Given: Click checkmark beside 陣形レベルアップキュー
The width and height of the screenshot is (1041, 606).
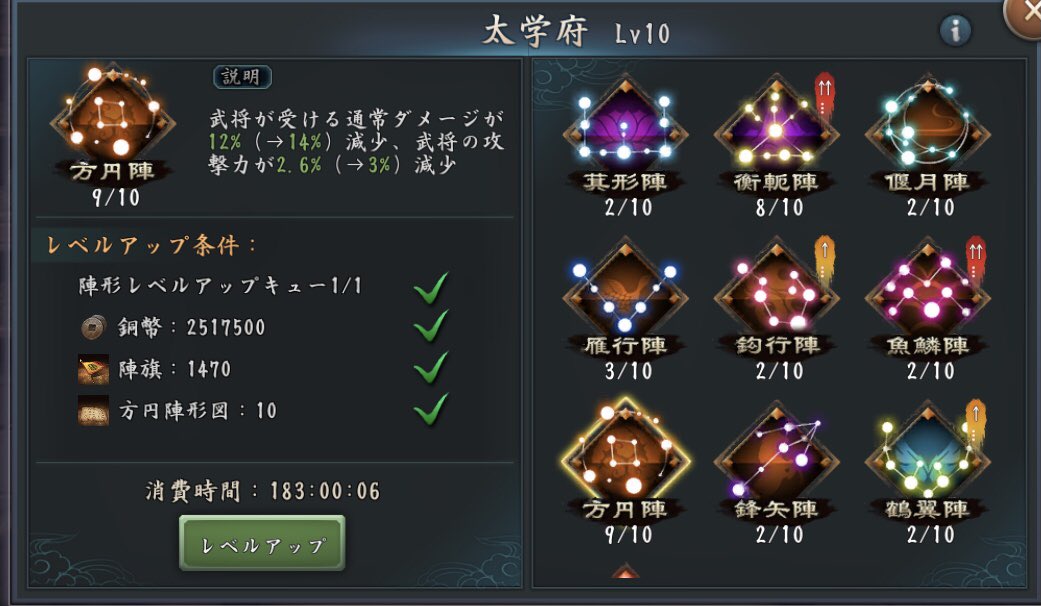Looking at the screenshot, I should [431, 287].
